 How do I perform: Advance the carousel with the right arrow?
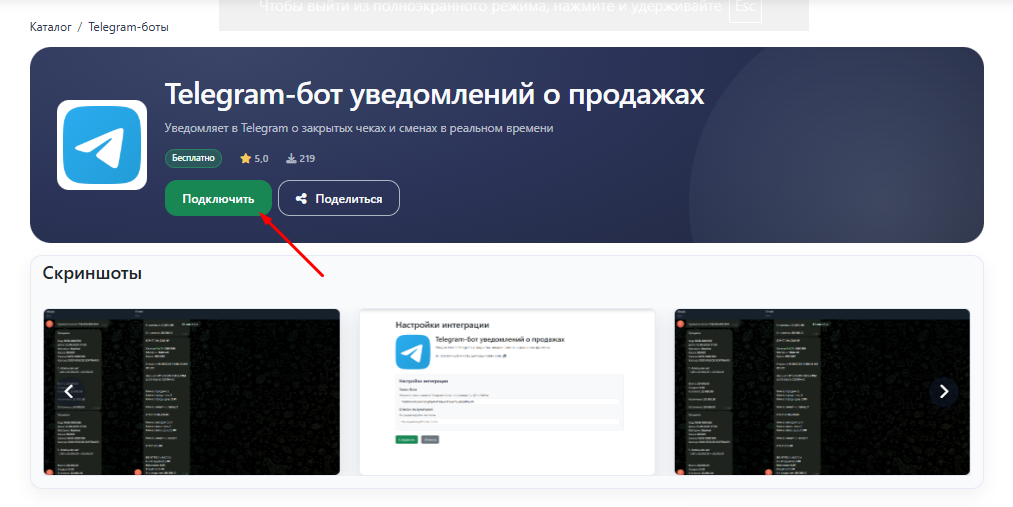click(943, 392)
